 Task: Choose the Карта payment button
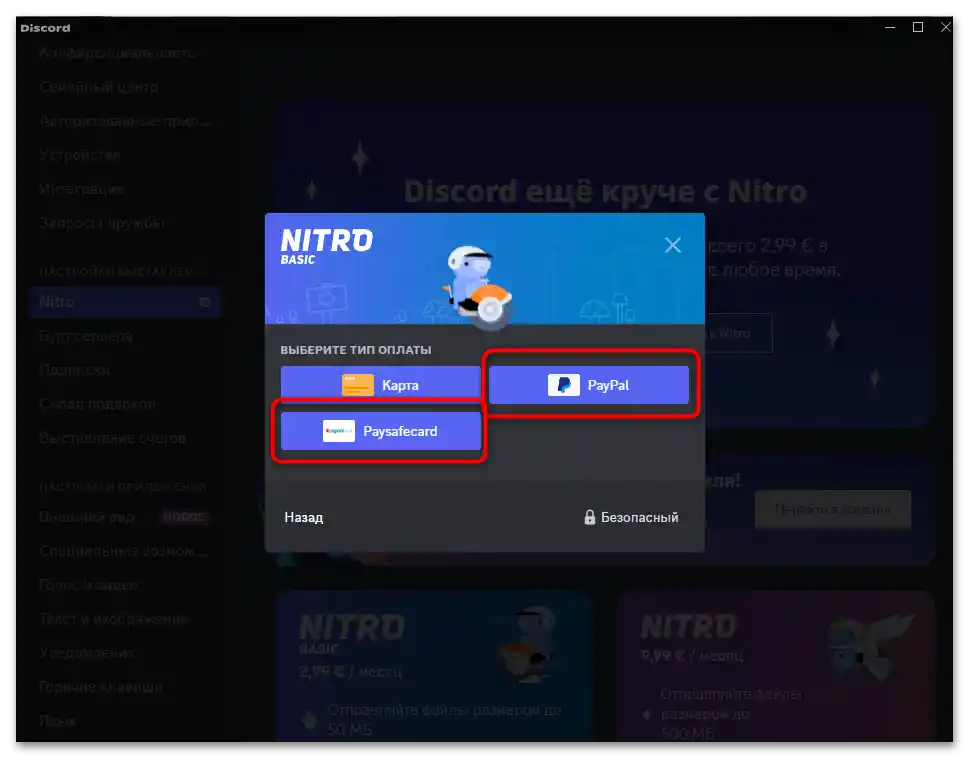pyautogui.click(x=381, y=385)
